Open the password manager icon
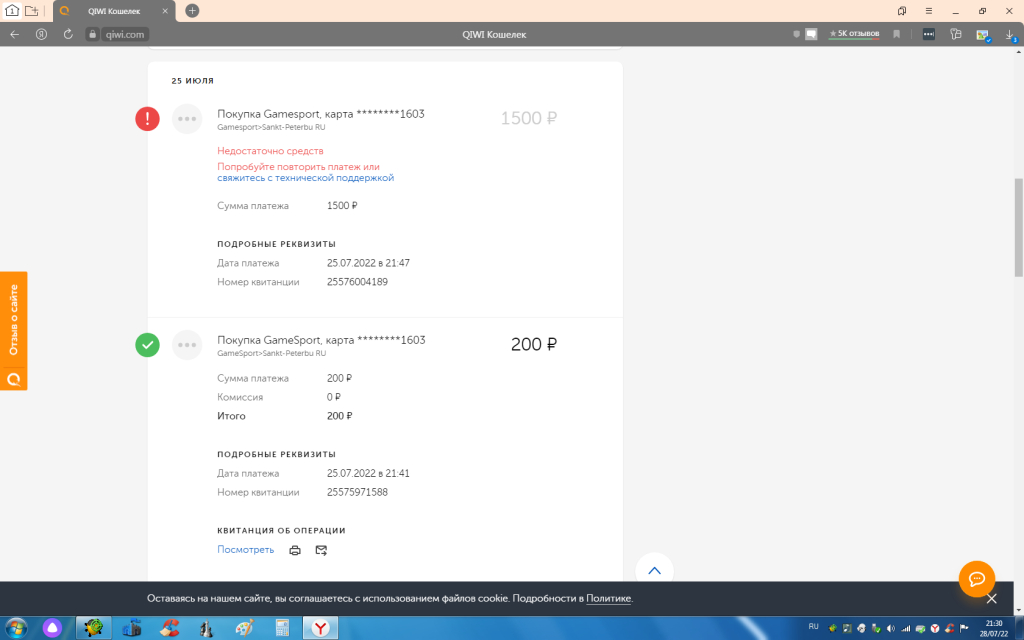The image size is (1024, 640). pos(929,34)
